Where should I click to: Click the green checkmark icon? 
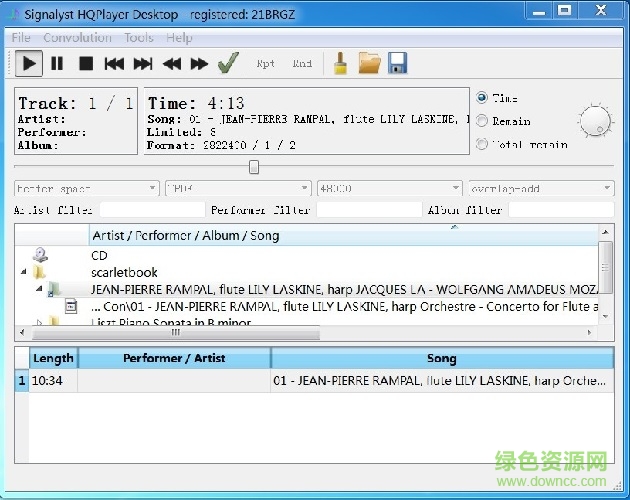[x=229, y=64]
